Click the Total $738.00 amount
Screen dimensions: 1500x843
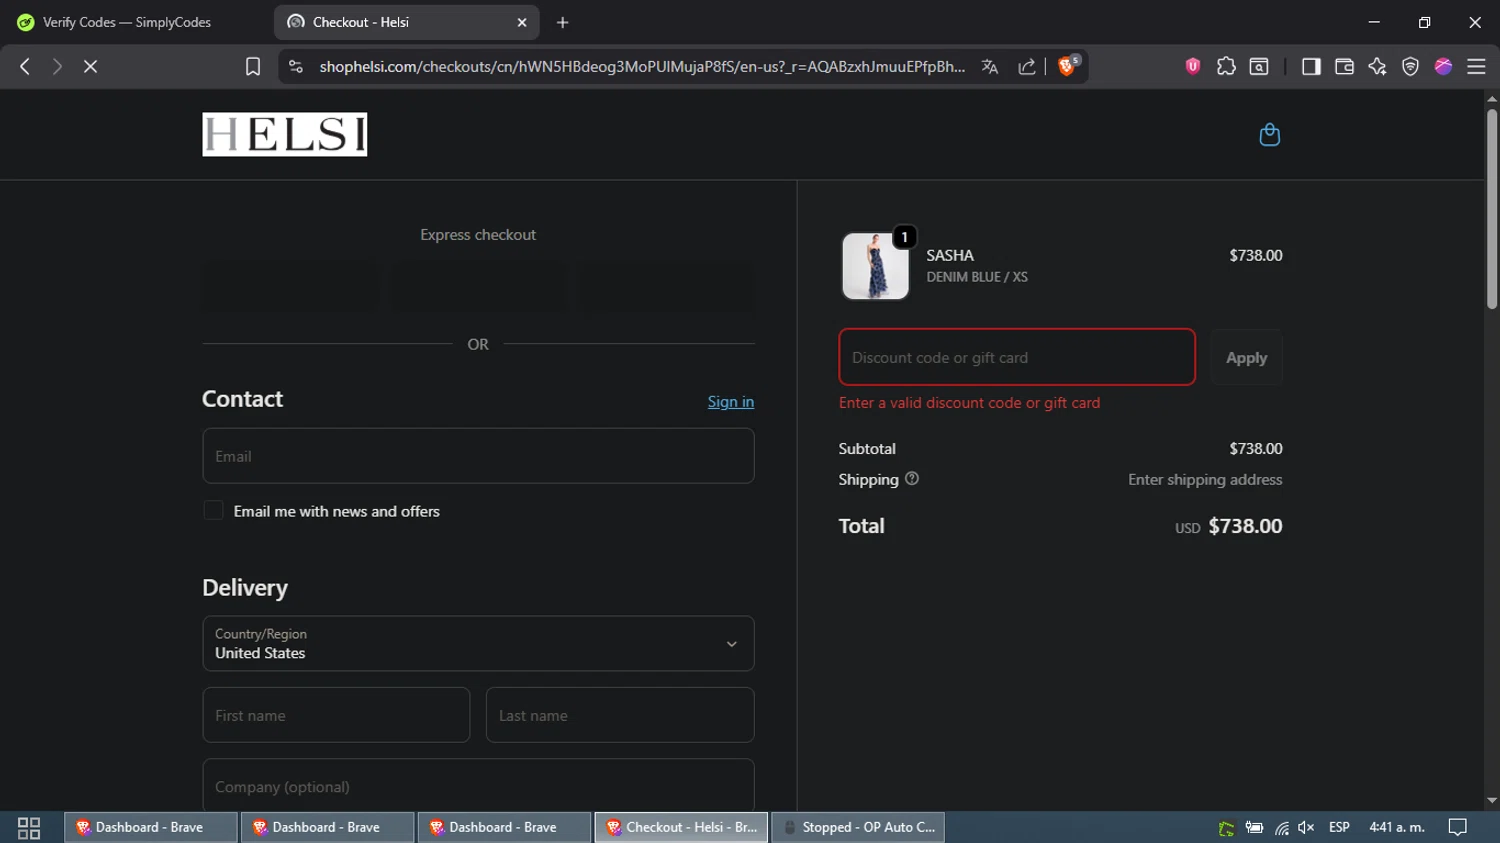[x=1245, y=526]
